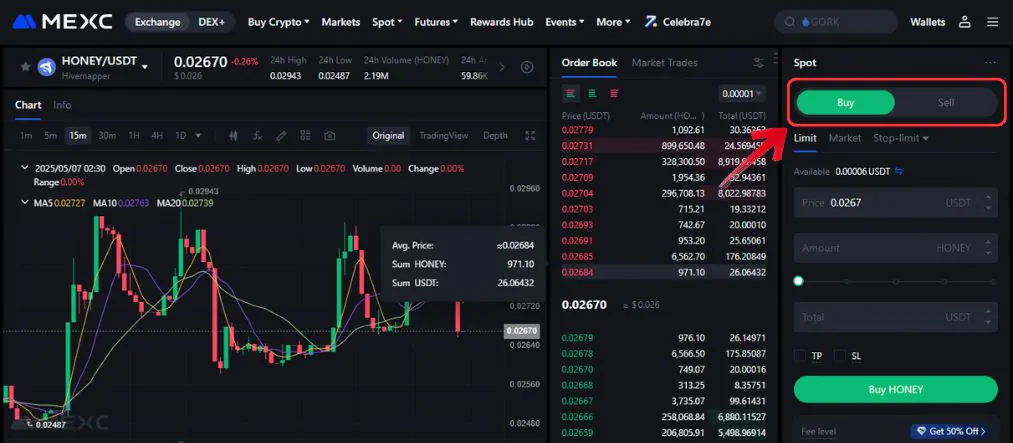
Task: Select the Limit order tab
Action: (805, 138)
